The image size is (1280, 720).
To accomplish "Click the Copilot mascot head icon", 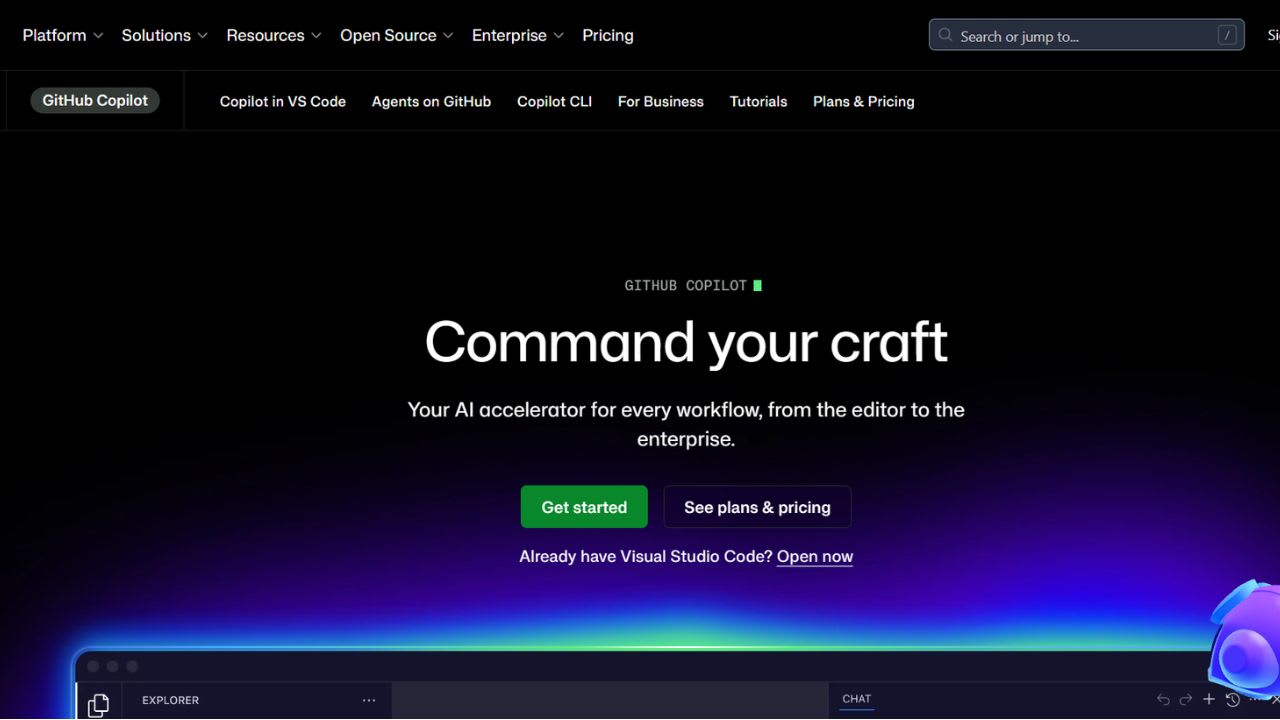I will [x=1245, y=640].
